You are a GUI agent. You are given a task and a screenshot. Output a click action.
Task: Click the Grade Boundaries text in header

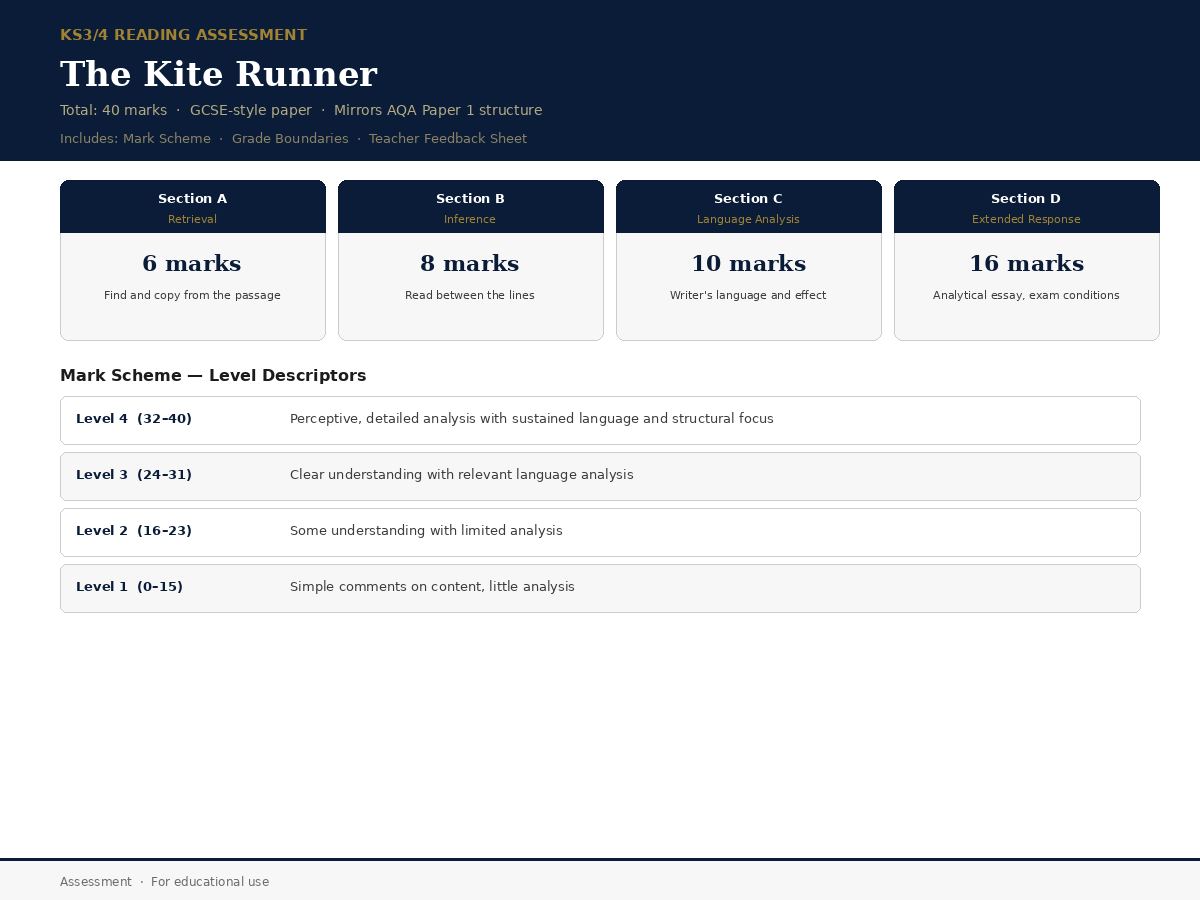click(290, 139)
